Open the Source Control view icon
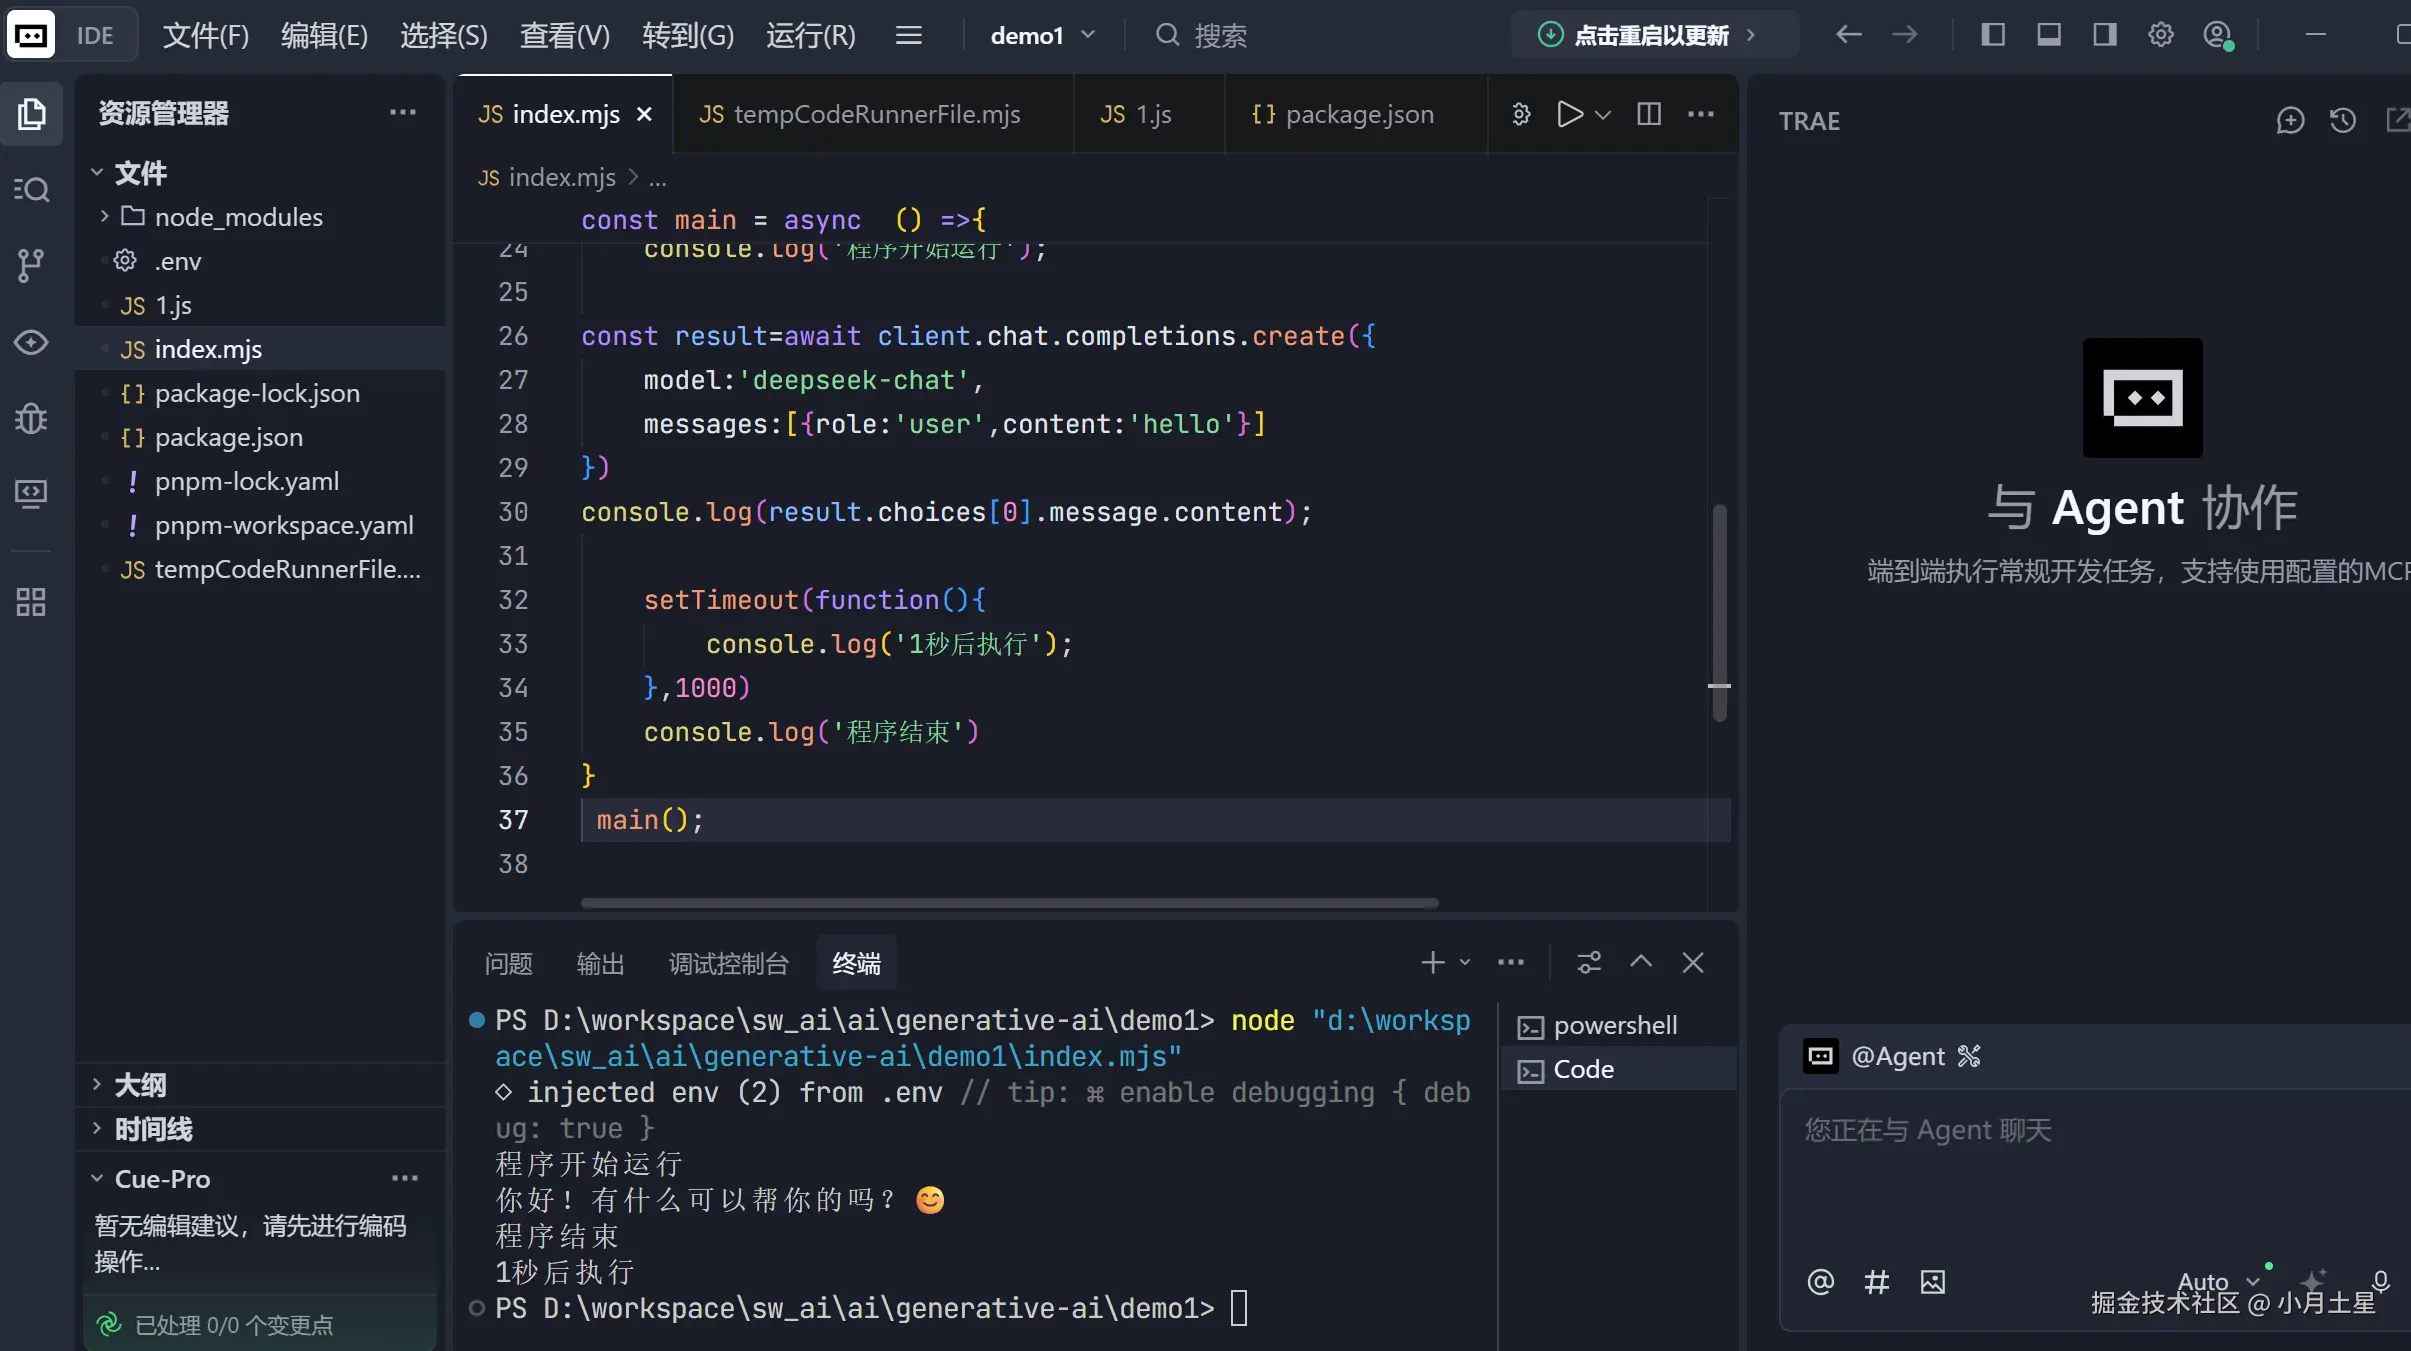Screen dimensions: 2411x1351 pos(31,265)
